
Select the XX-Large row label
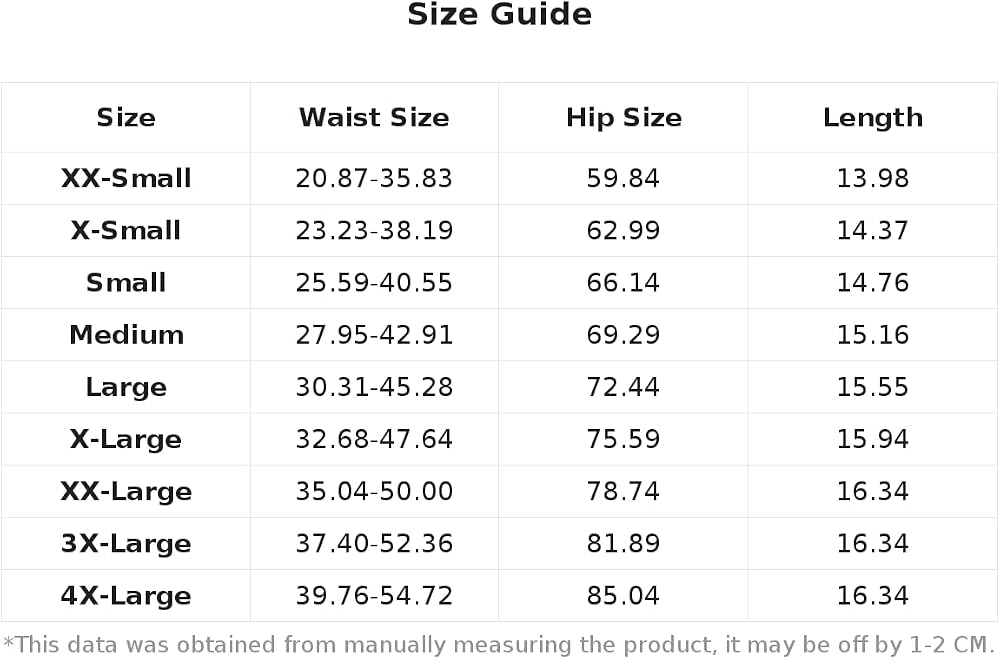tap(126, 492)
